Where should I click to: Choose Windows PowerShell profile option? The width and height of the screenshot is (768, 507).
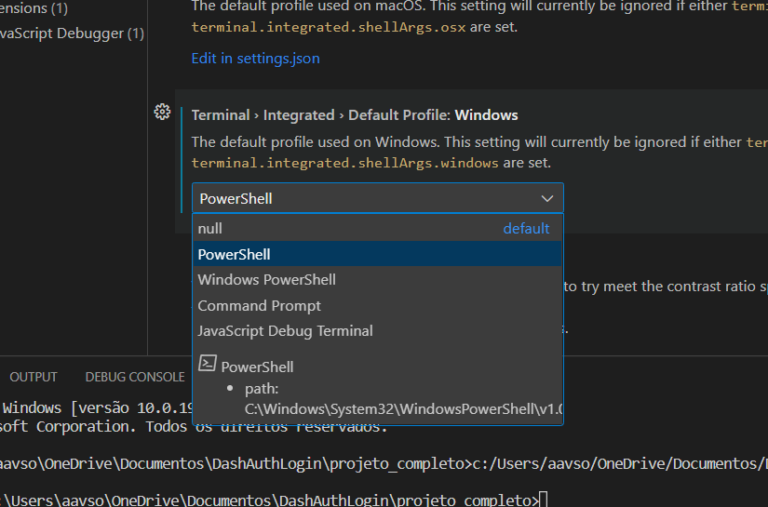(378, 279)
